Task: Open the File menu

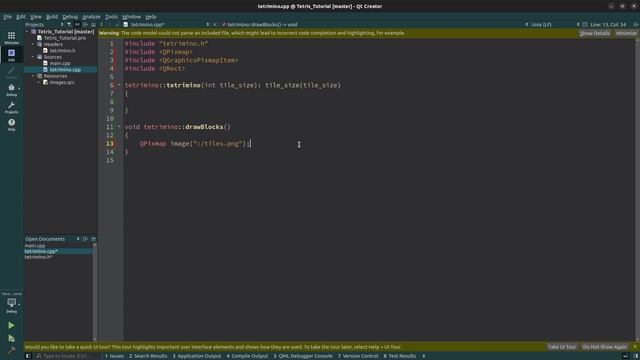Action: click(8, 17)
